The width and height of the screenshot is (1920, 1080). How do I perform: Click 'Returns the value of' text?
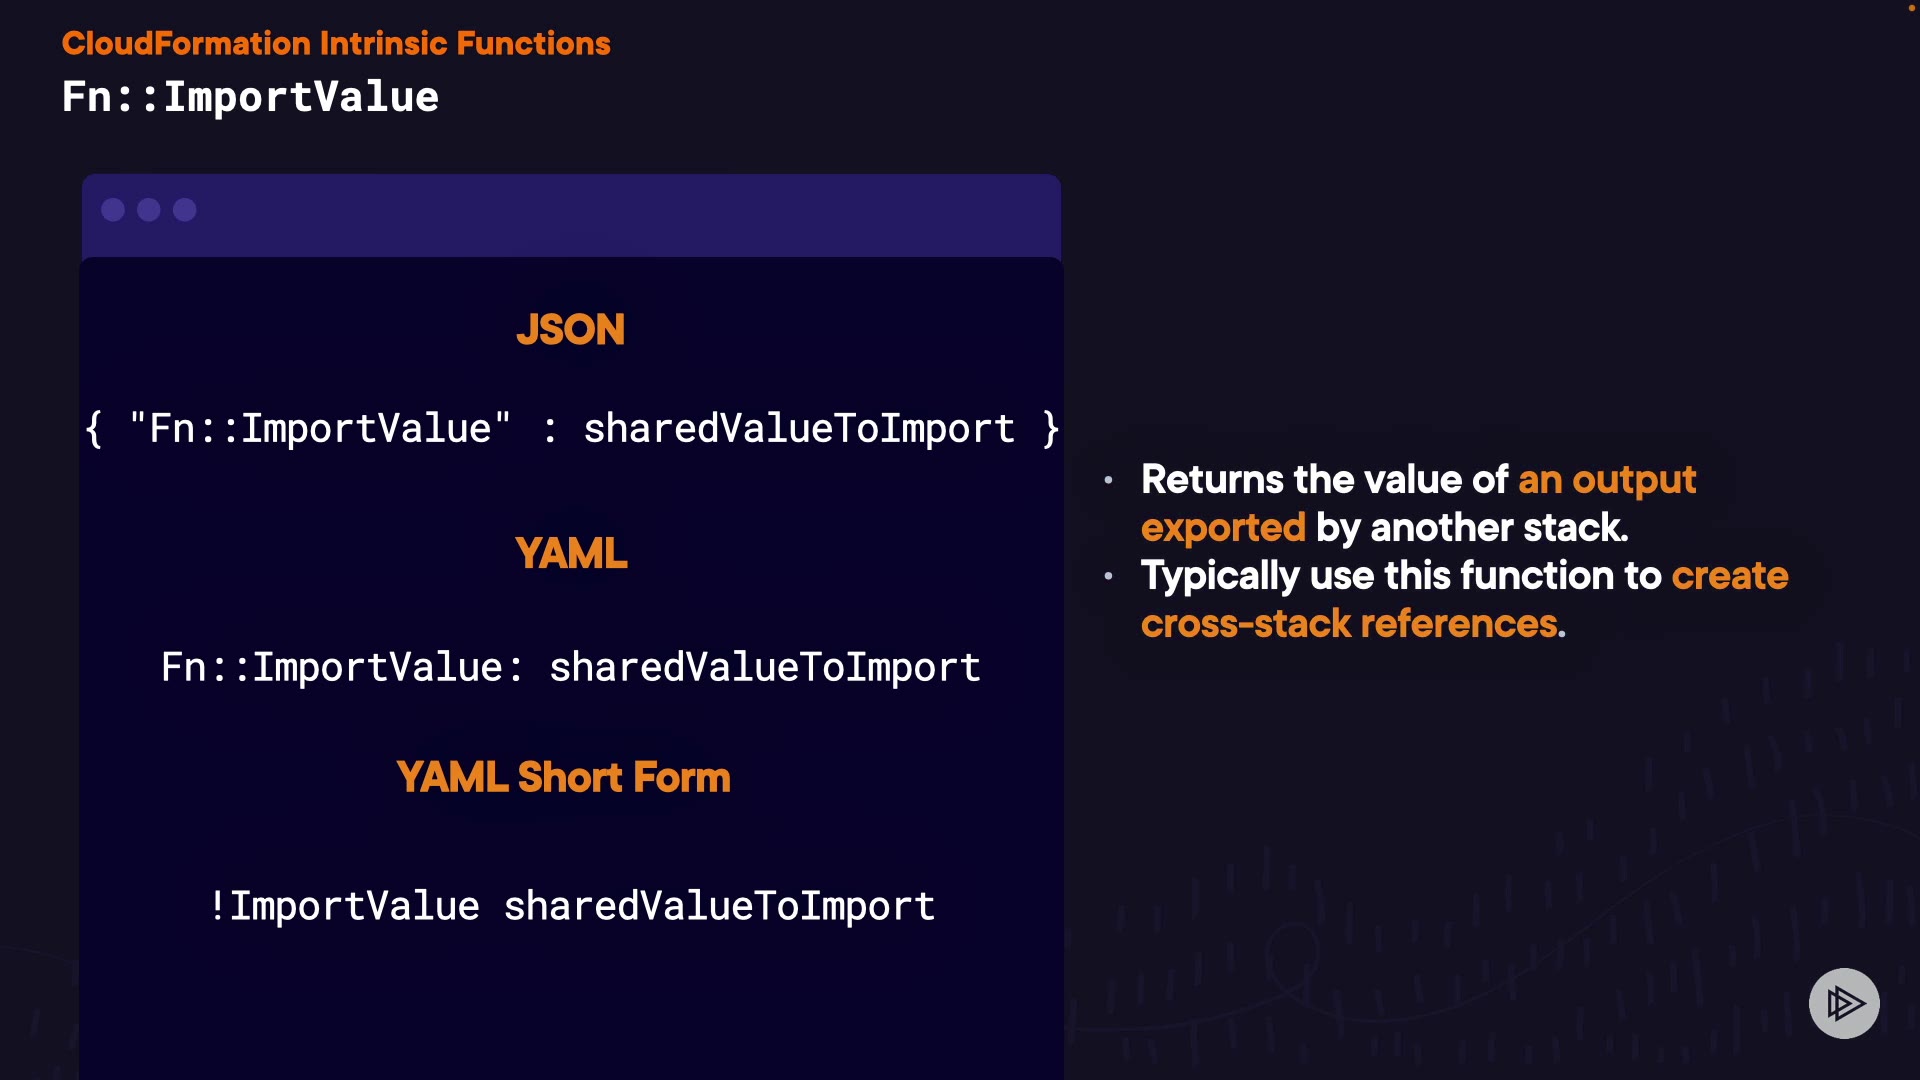pyautogui.click(x=1324, y=480)
